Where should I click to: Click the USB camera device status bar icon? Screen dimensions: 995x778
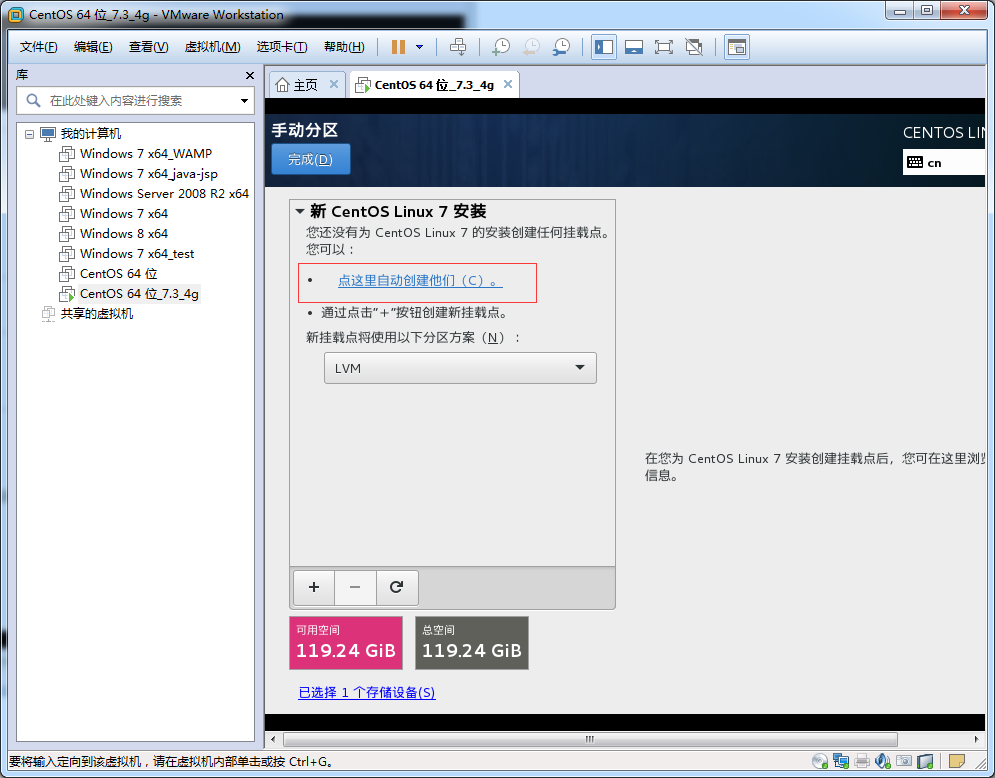pos(904,761)
